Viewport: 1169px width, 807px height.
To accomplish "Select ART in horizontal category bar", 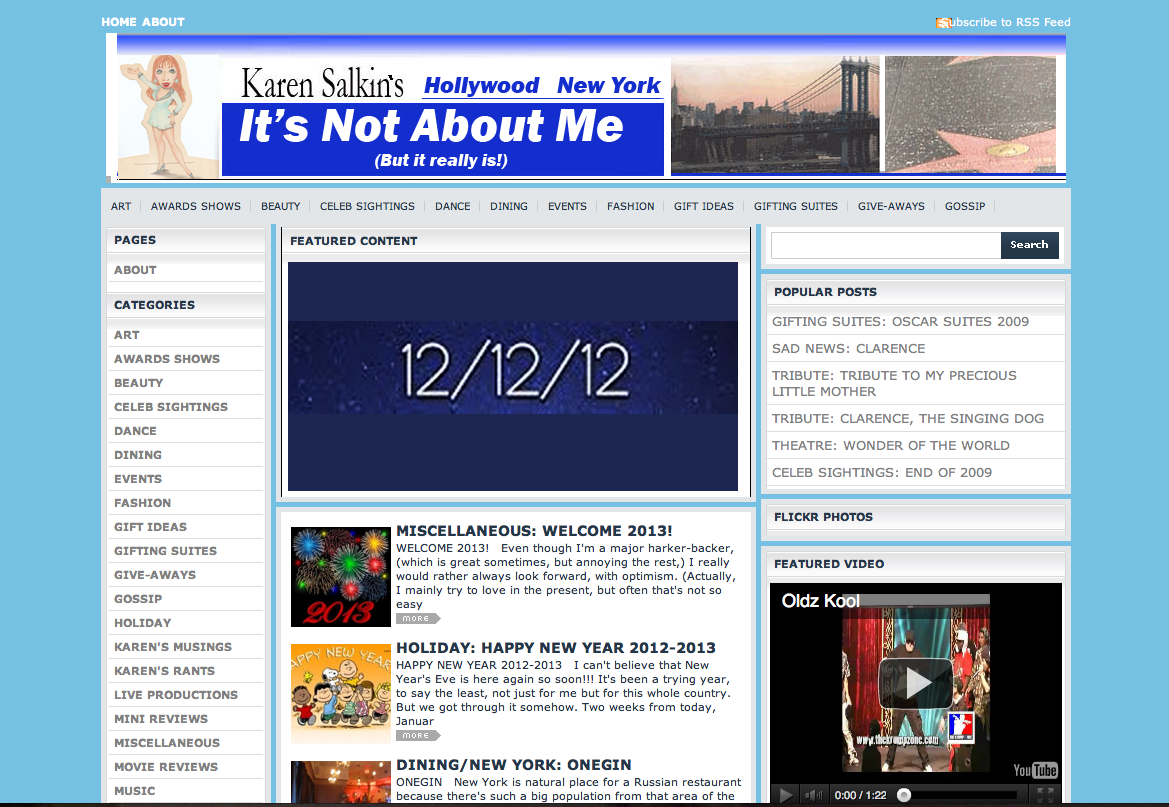I will coord(121,206).
